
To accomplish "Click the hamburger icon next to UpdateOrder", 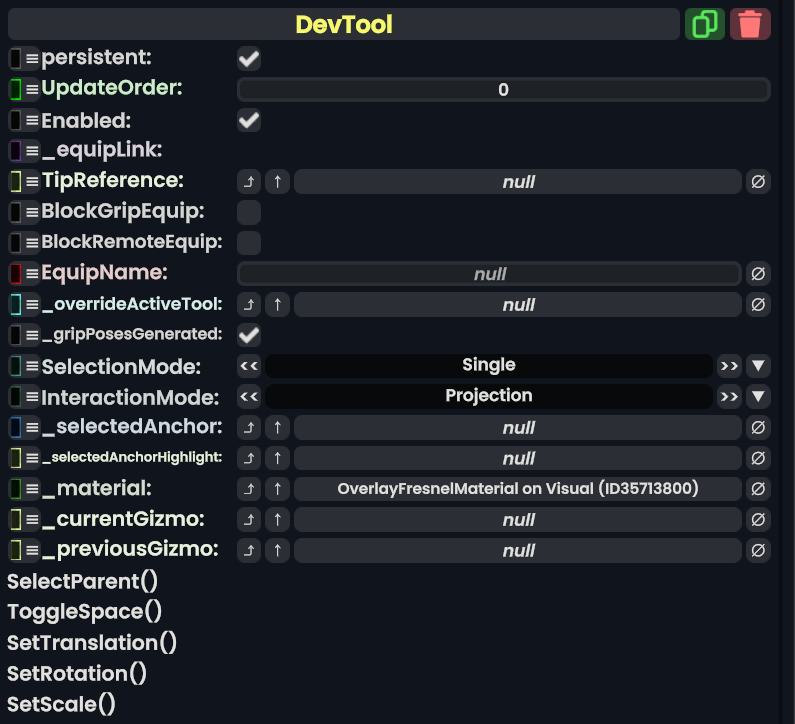I will coord(32,90).
